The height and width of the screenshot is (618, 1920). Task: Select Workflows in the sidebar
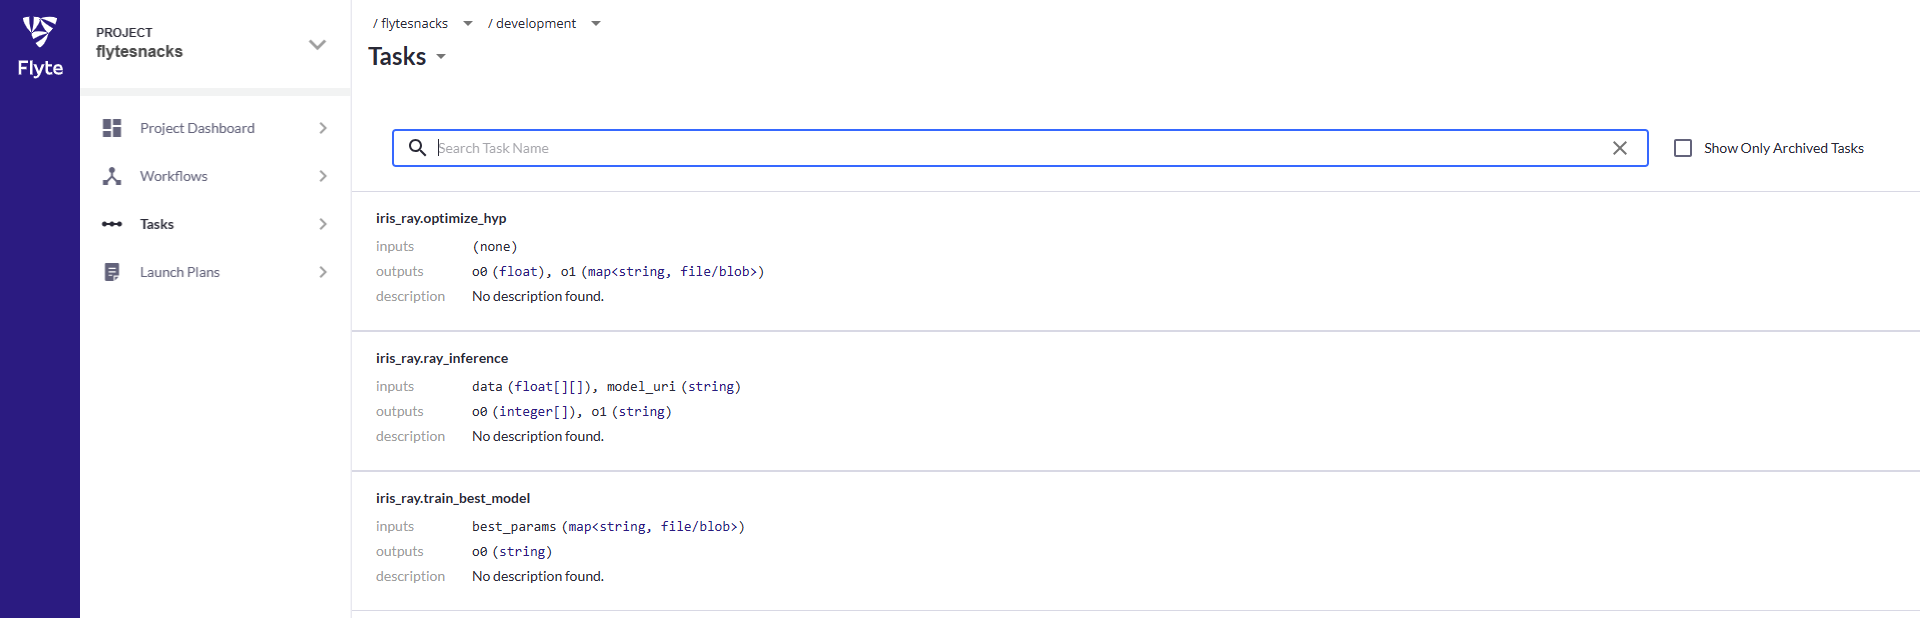tap(174, 176)
